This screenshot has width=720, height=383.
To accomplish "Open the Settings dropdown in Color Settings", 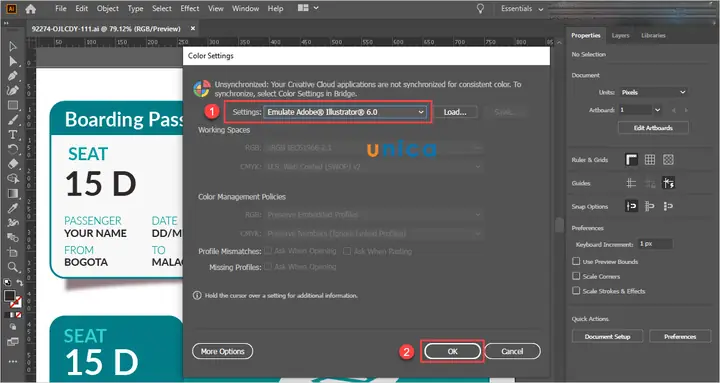I will [x=345, y=112].
